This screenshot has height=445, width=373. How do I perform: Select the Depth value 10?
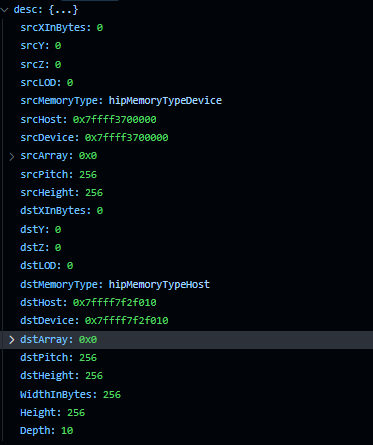[67, 431]
